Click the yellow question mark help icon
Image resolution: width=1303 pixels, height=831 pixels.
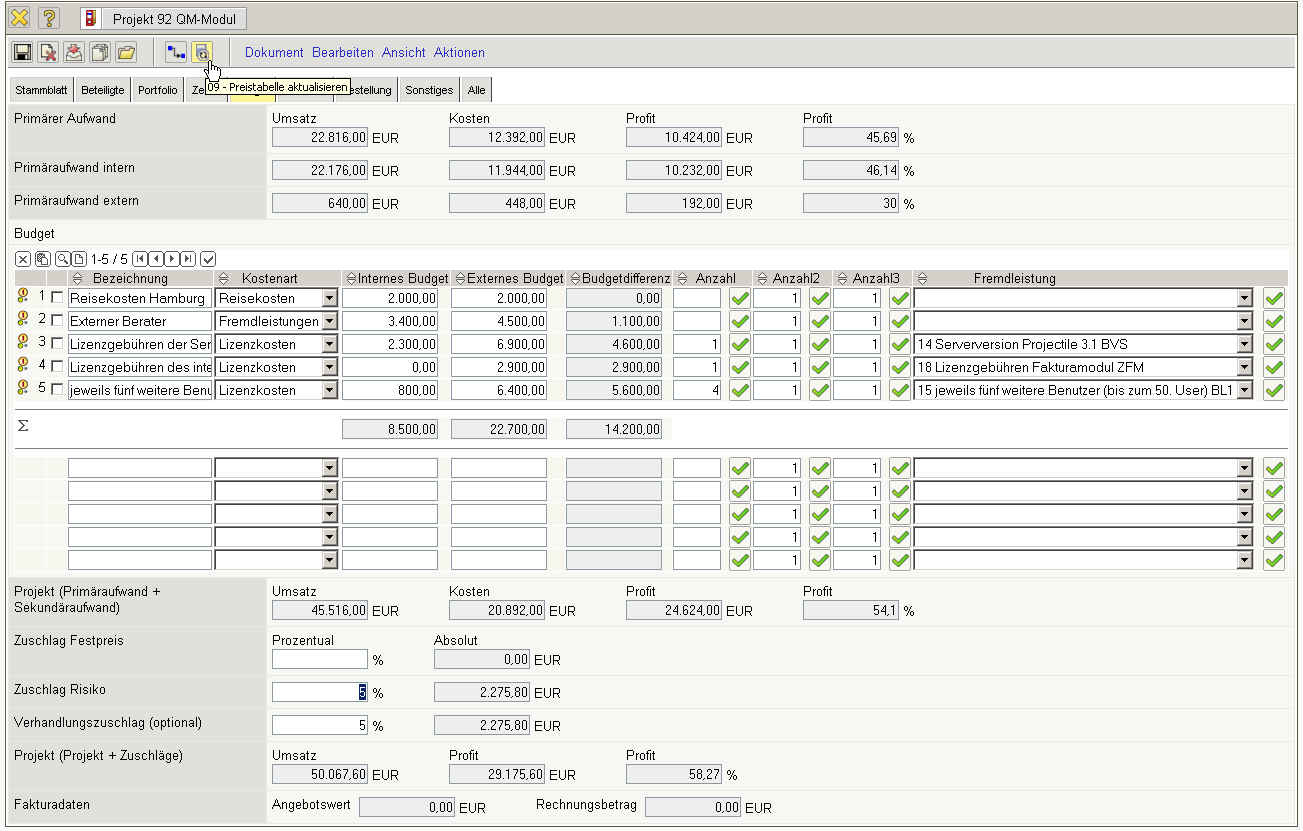(x=49, y=18)
